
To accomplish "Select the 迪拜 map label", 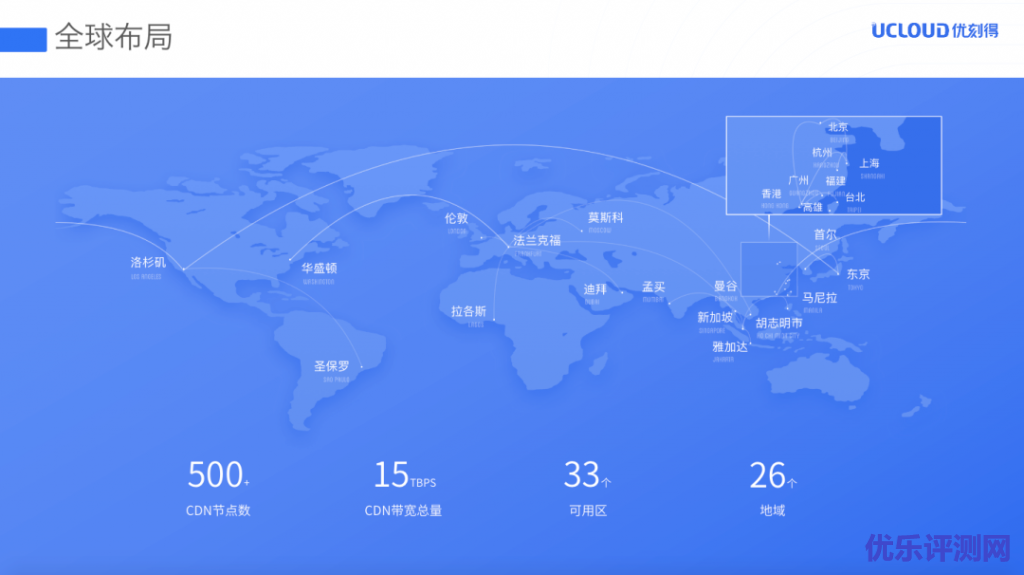I will [595, 289].
